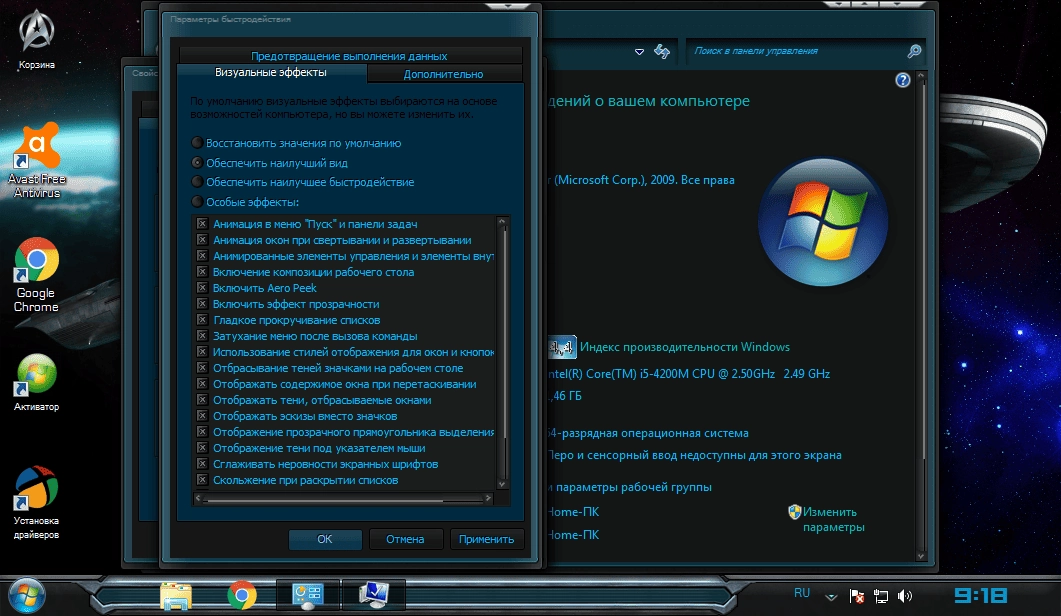This screenshot has width=1061, height=616.
Task: Open Chrome from the taskbar
Action: click(x=242, y=596)
